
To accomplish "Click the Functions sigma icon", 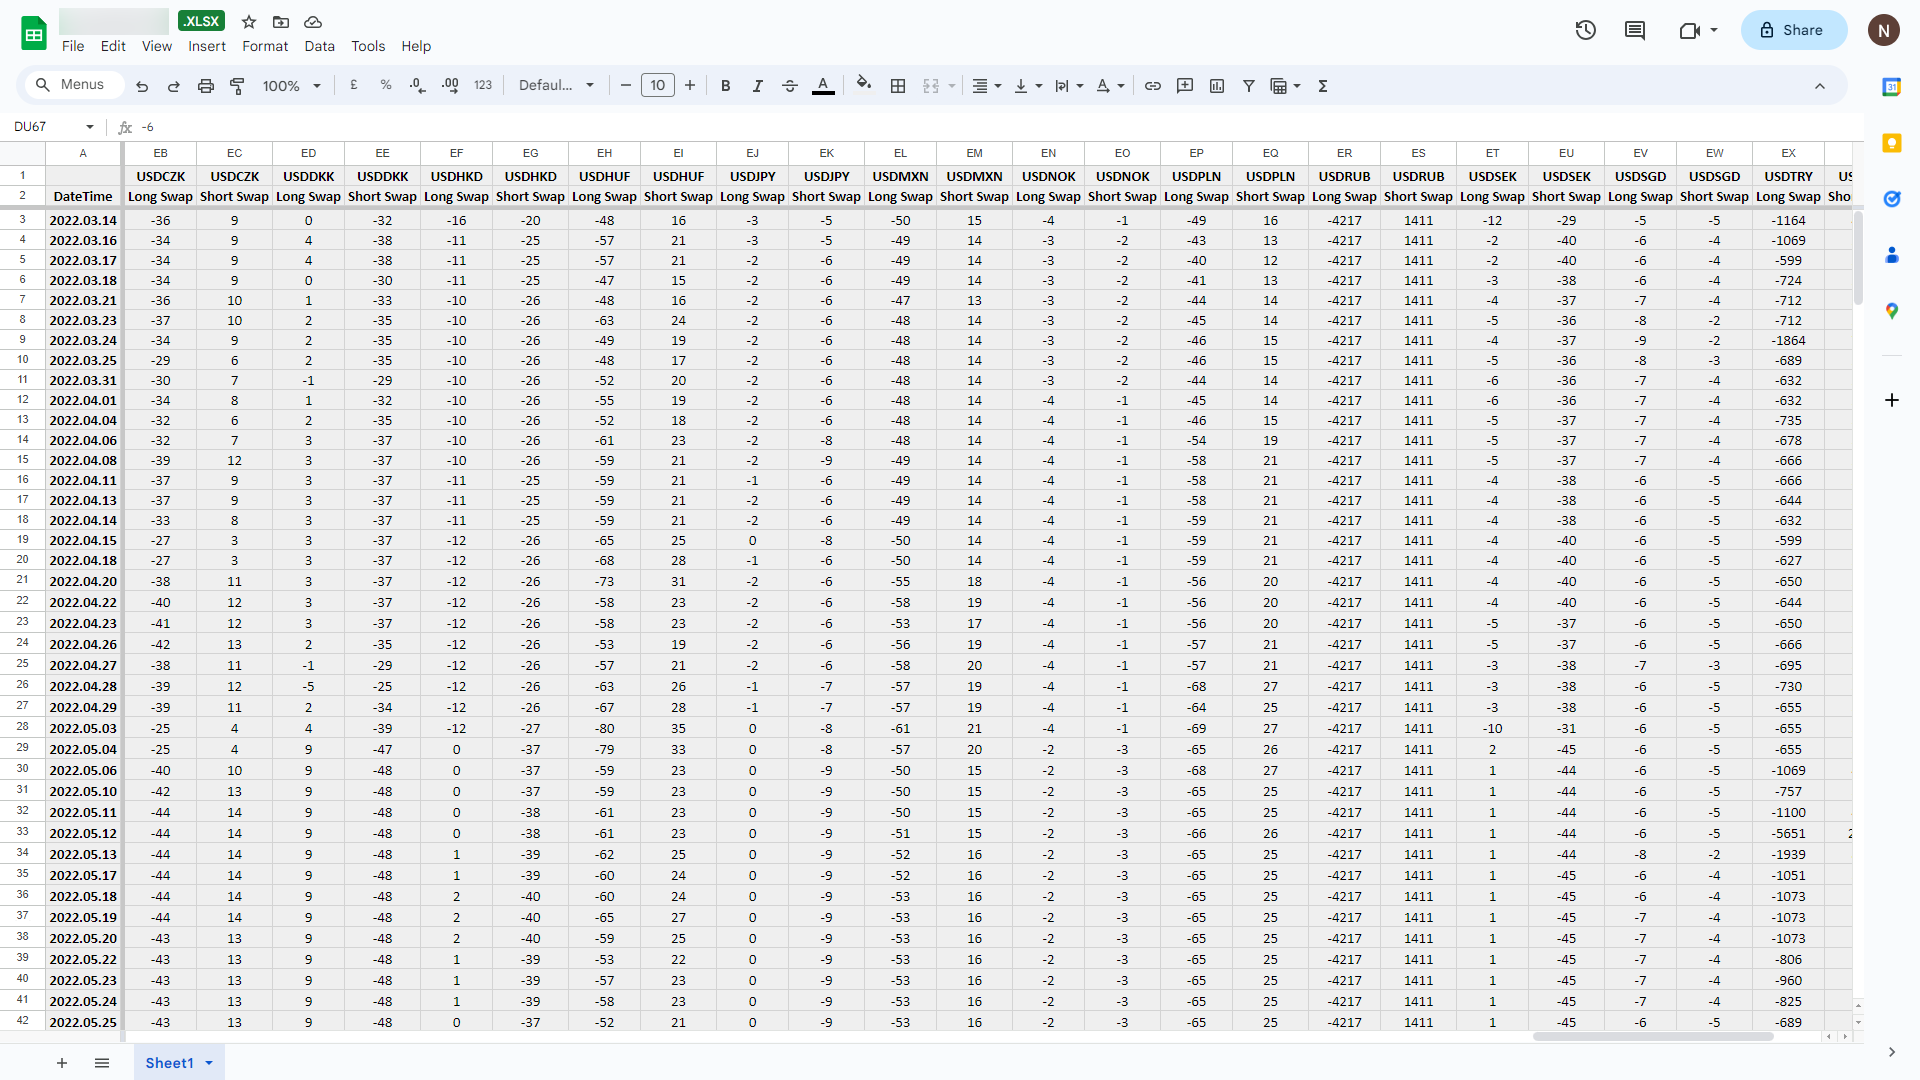I will 1323,86.
